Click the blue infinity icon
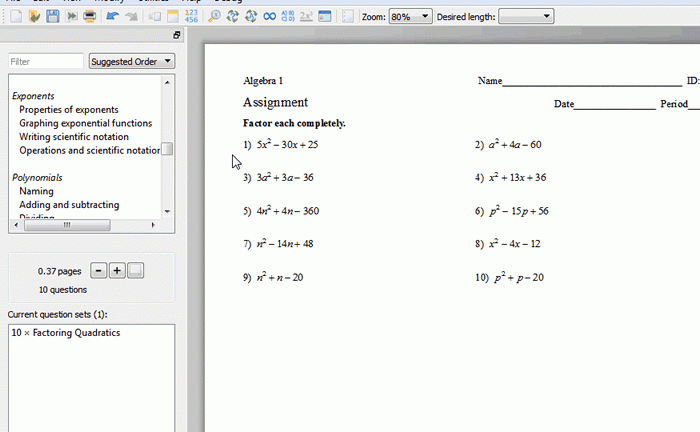700x432 pixels. point(270,17)
